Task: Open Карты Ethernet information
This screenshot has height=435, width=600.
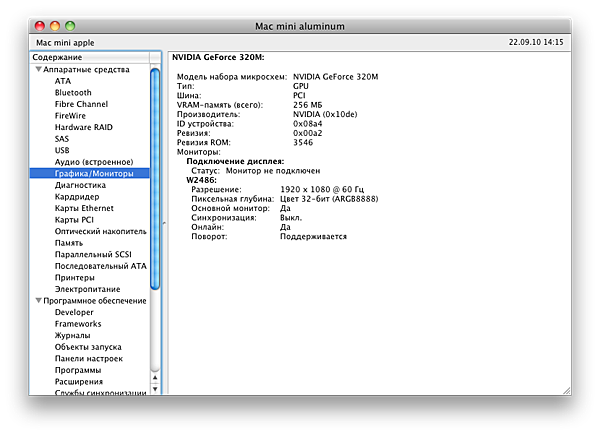Action: tap(84, 208)
